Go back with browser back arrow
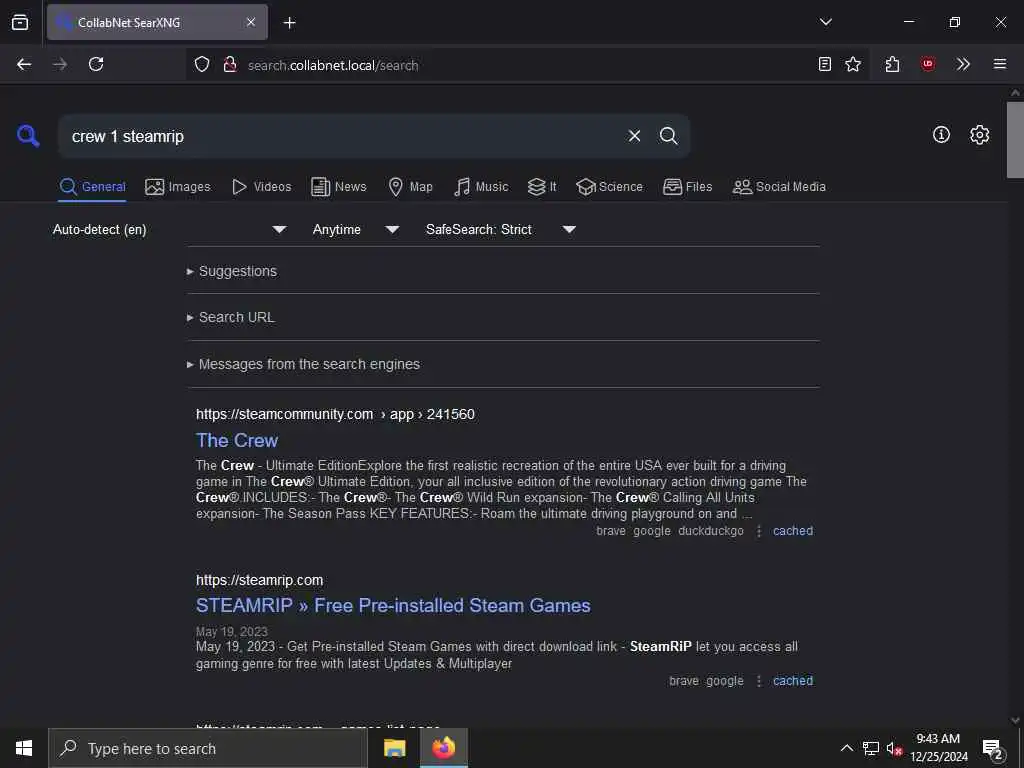This screenshot has width=1024, height=768. (24, 64)
